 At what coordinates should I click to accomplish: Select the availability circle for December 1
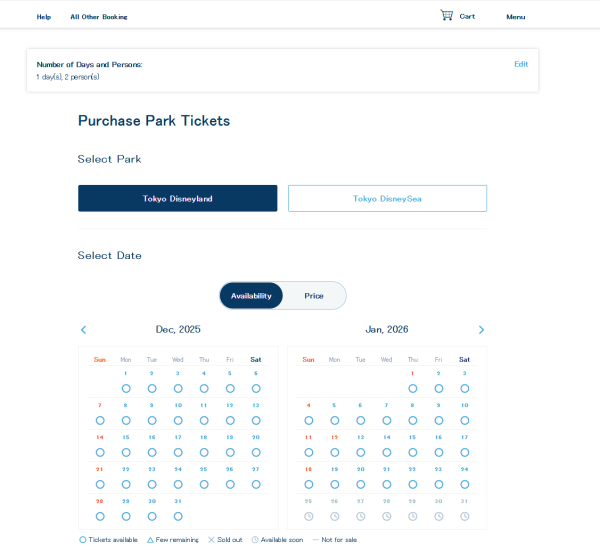tap(126, 388)
